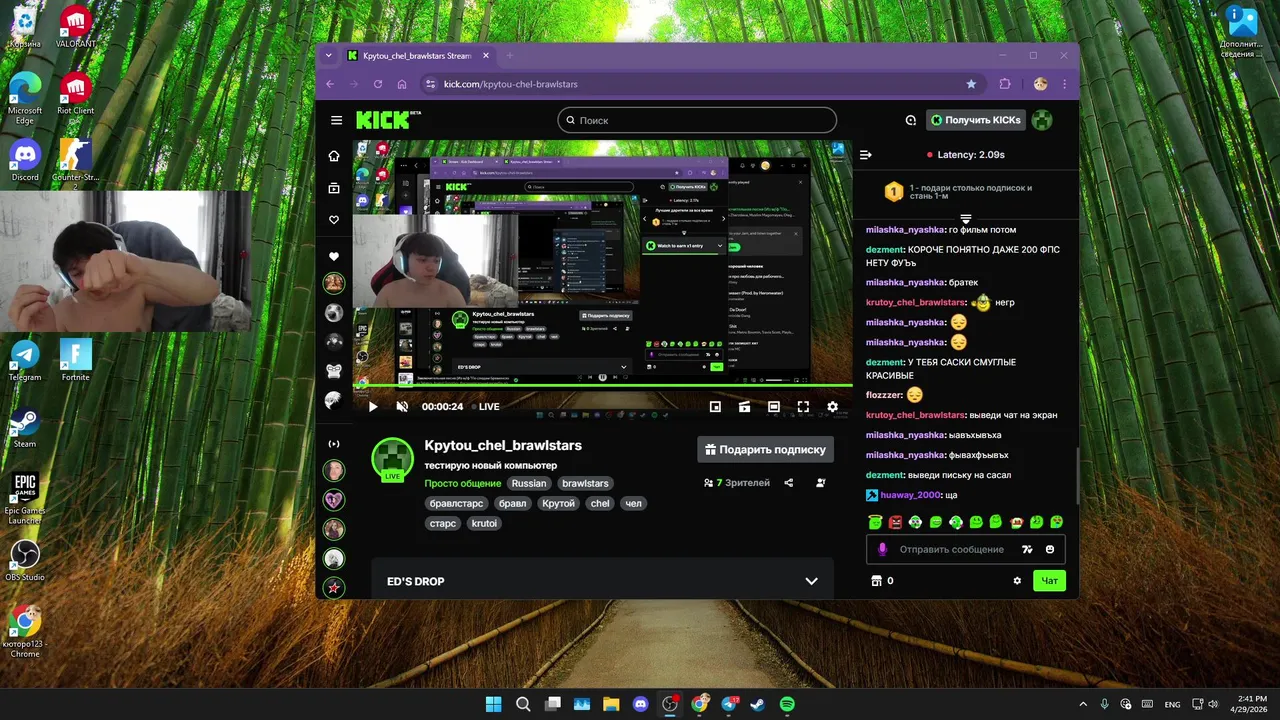This screenshot has width=1280, height=720.
Task: Click the filled heart icon in sidebar
Action: pos(334,257)
